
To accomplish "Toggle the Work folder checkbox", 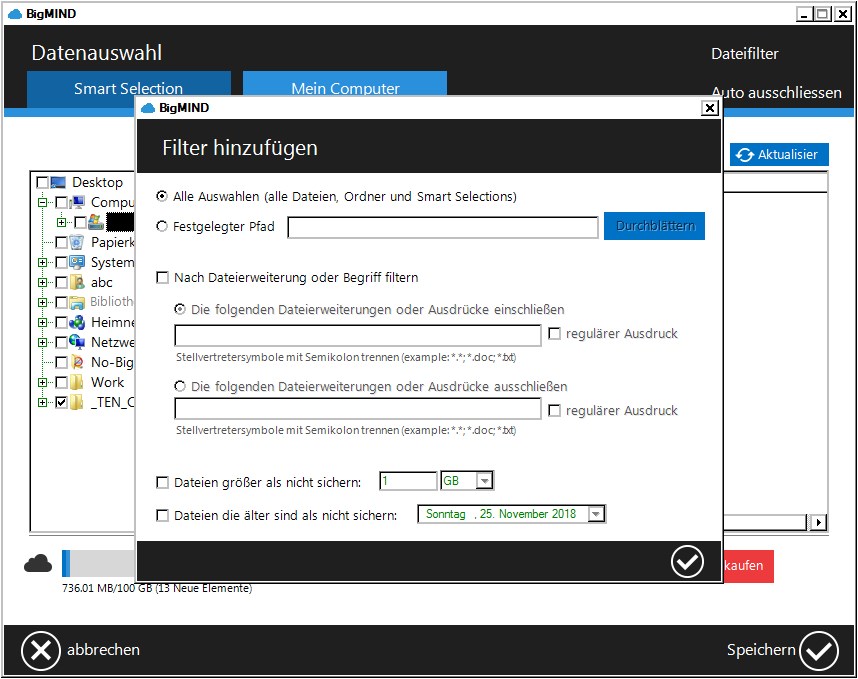I will (61, 382).
